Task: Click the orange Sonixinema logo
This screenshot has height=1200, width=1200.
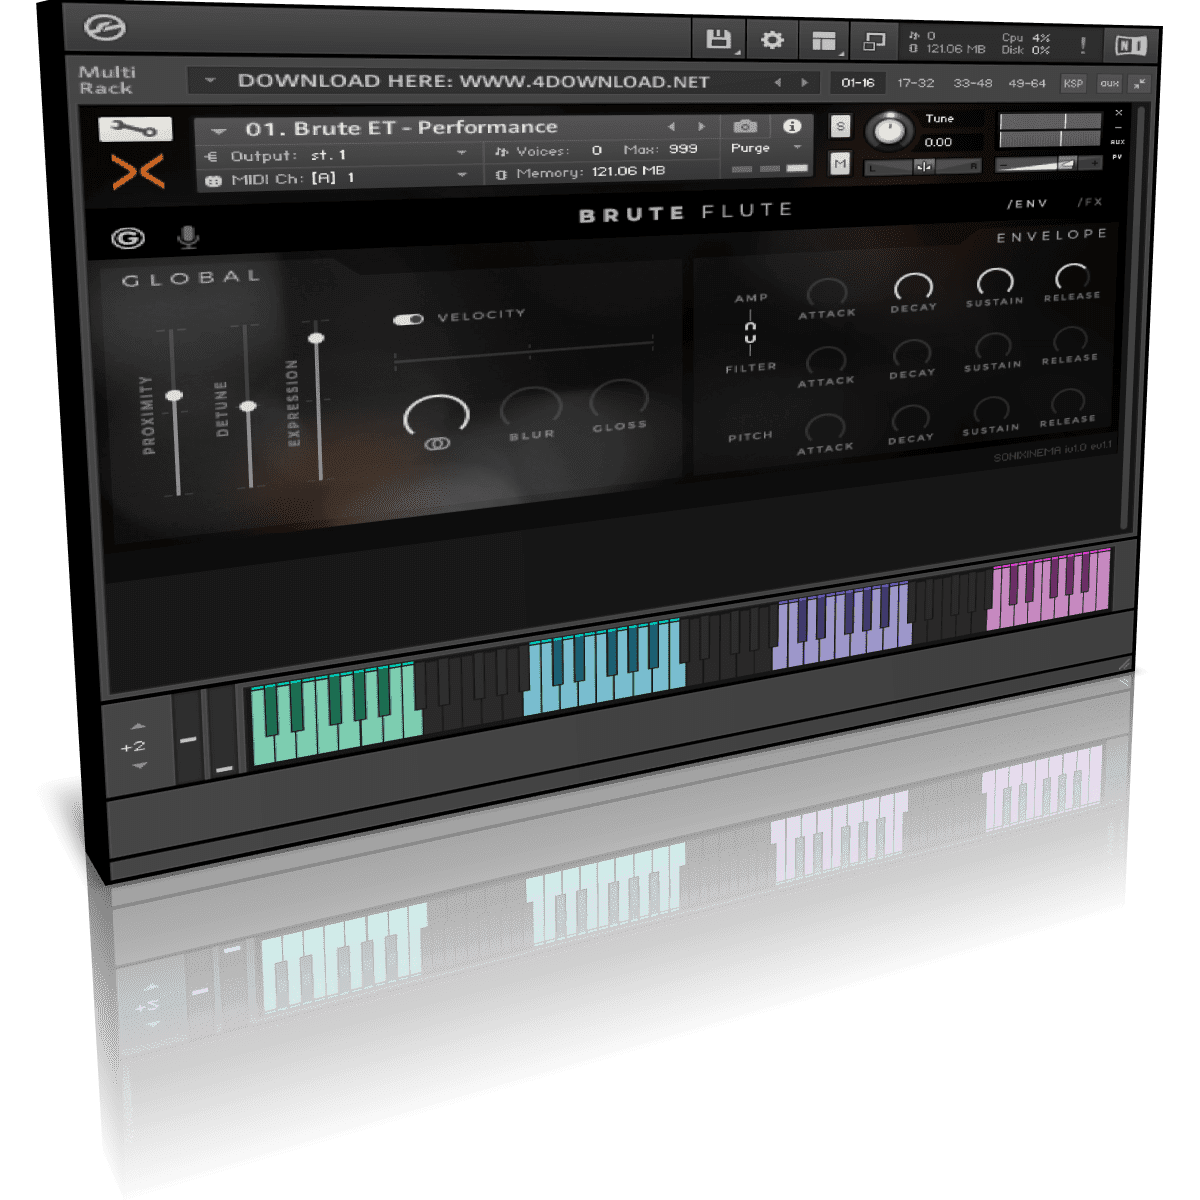Action: click(138, 172)
